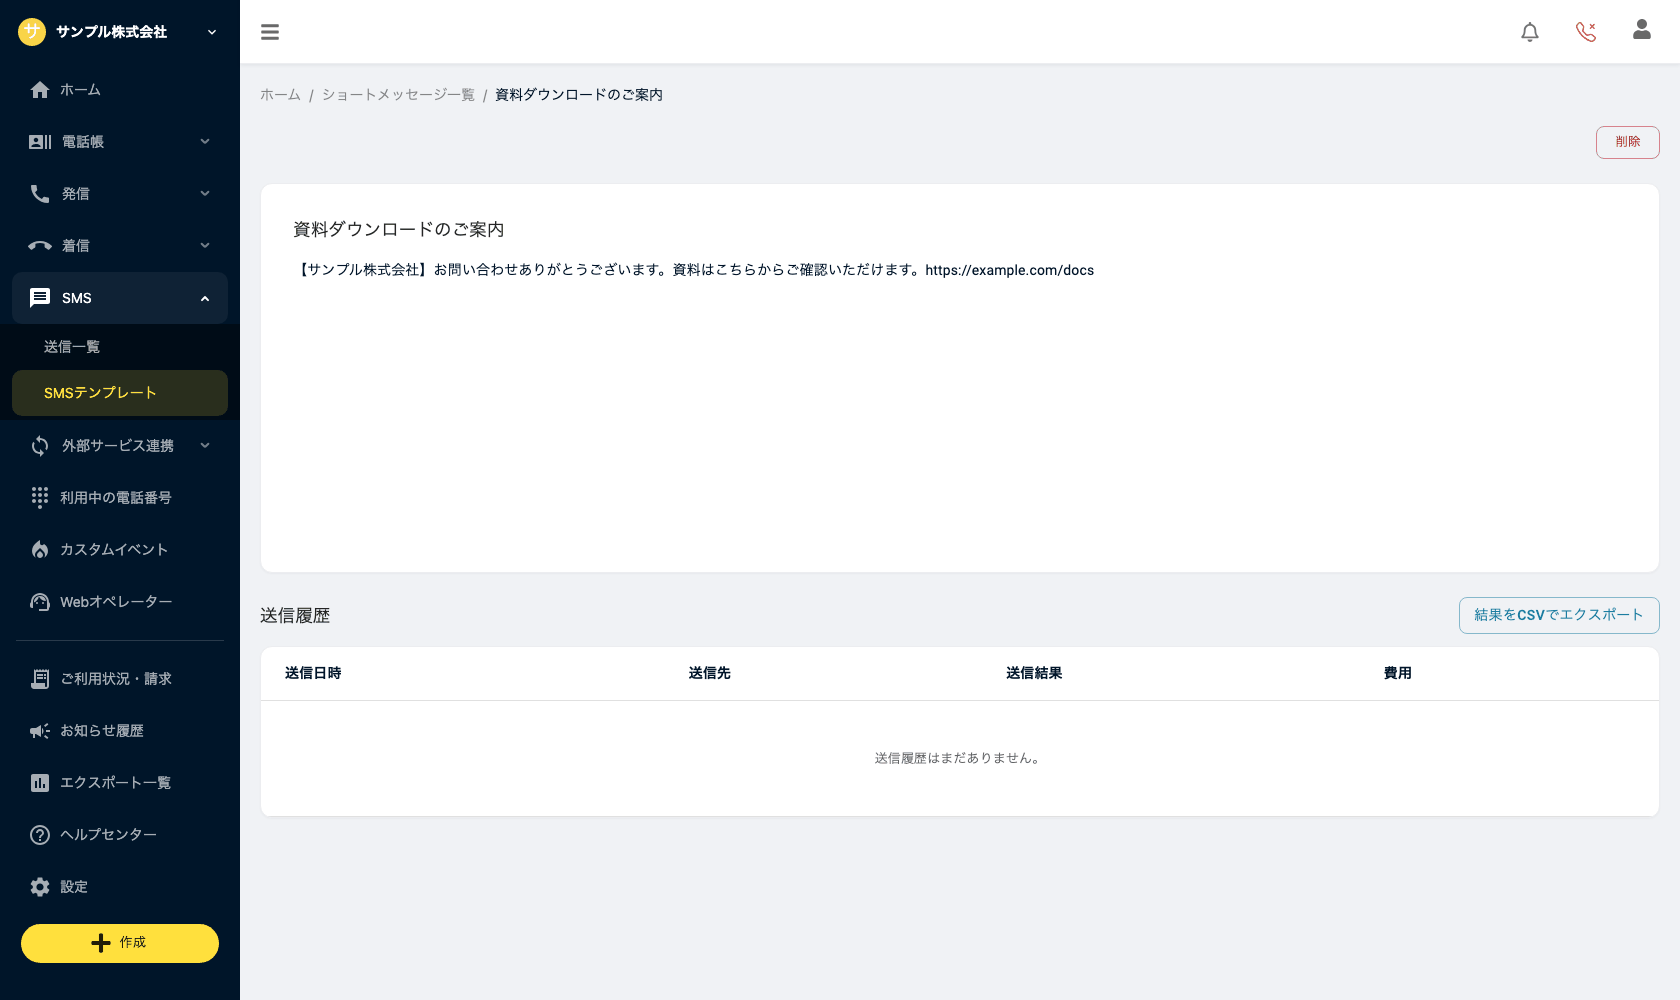This screenshot has height=1000, width=1680.
Task: Click the 電話帳 contact book icon
Action: point(40,142)
